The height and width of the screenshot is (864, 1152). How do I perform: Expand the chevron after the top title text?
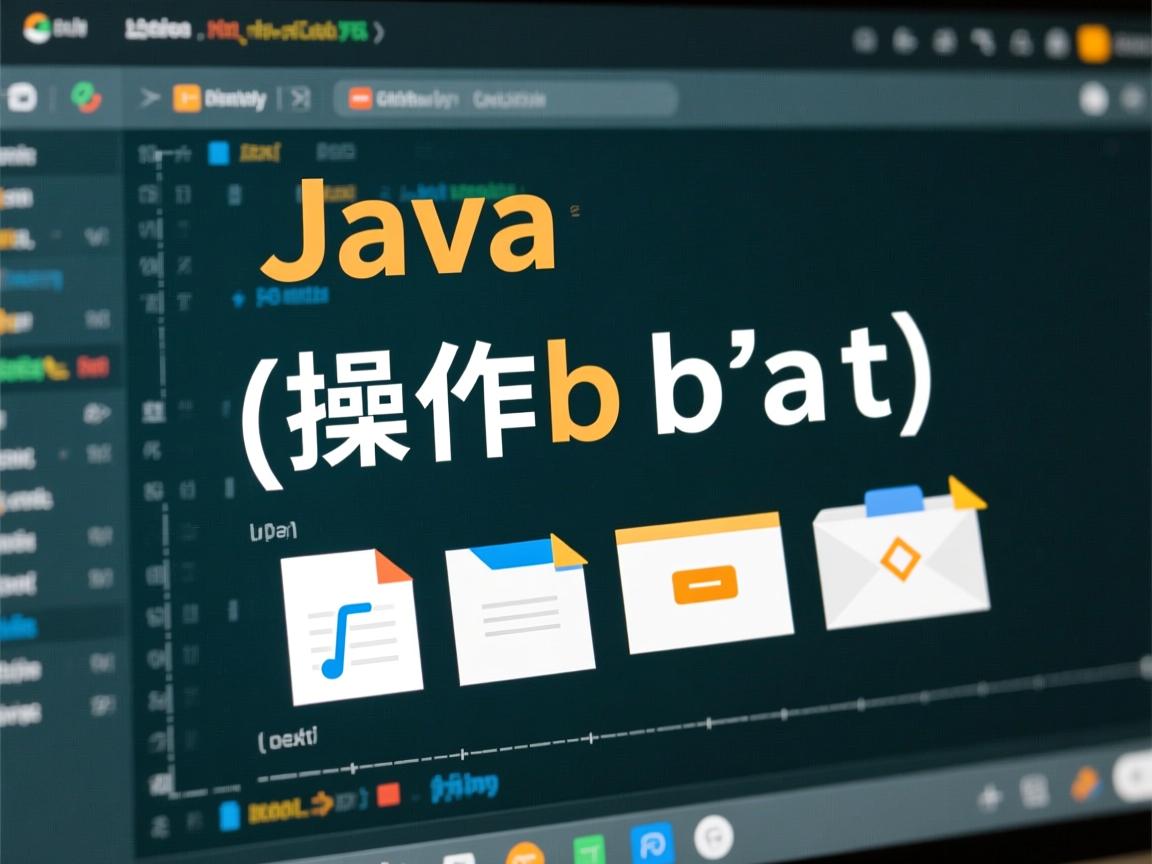(x=378, y=33)
